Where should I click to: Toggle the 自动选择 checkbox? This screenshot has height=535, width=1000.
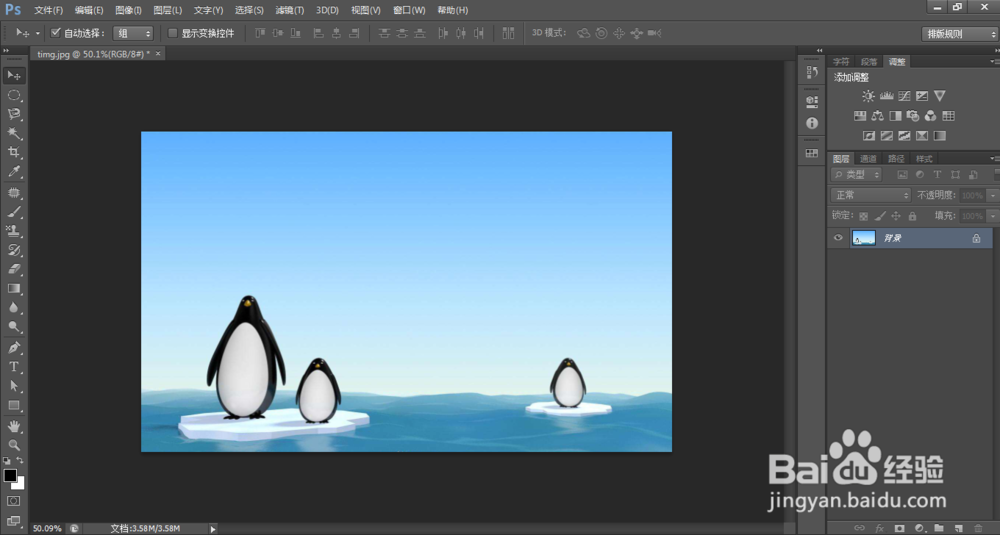pos(55,33)
